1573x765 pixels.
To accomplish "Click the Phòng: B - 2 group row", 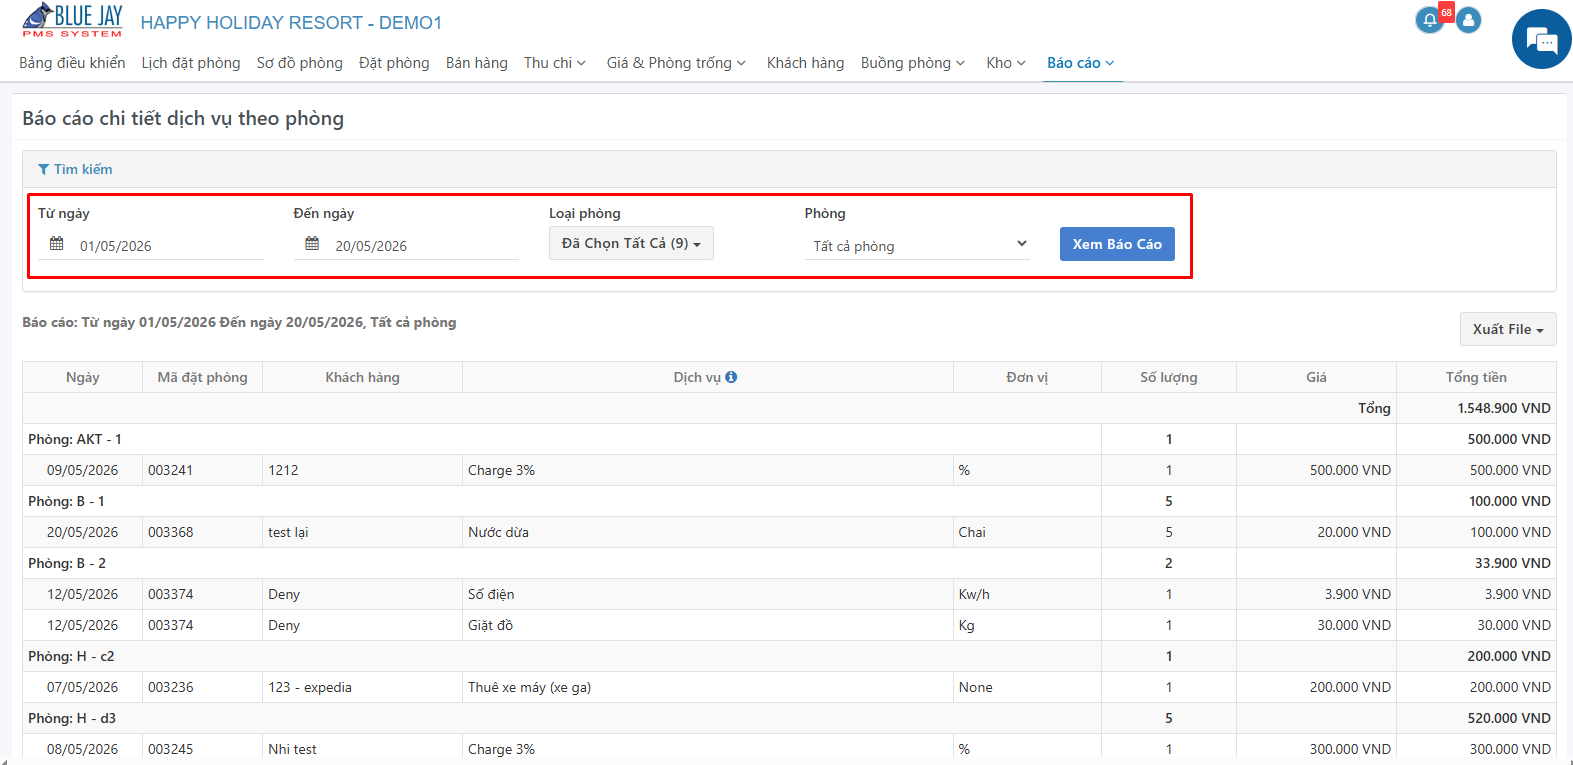I will pyautogui.click(x=789, y=563).
